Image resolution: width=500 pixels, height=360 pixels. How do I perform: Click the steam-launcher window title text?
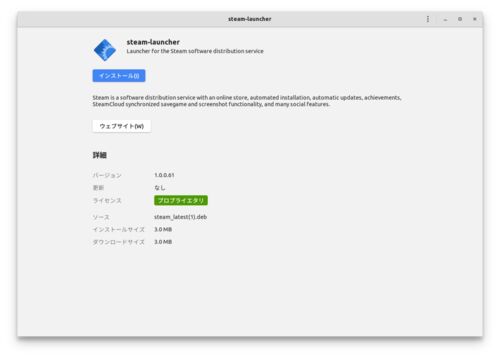[250, 19]
